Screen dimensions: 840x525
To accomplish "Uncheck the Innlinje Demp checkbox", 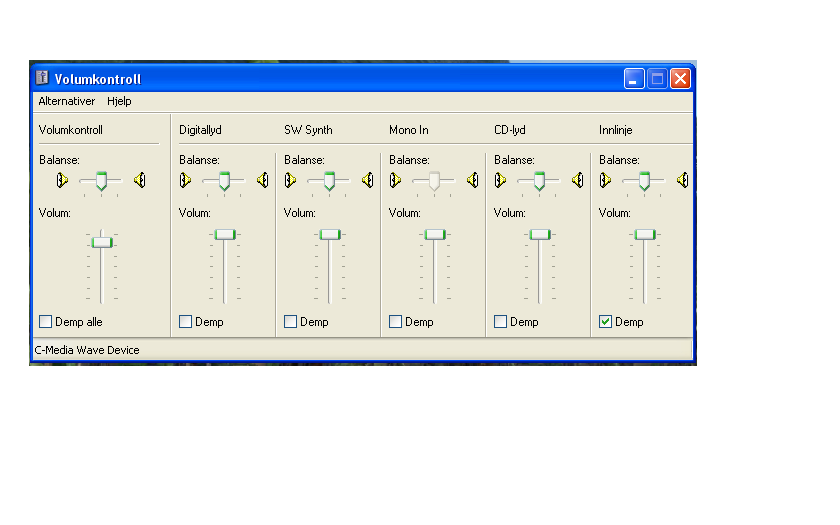I will [x=605, y=321].
